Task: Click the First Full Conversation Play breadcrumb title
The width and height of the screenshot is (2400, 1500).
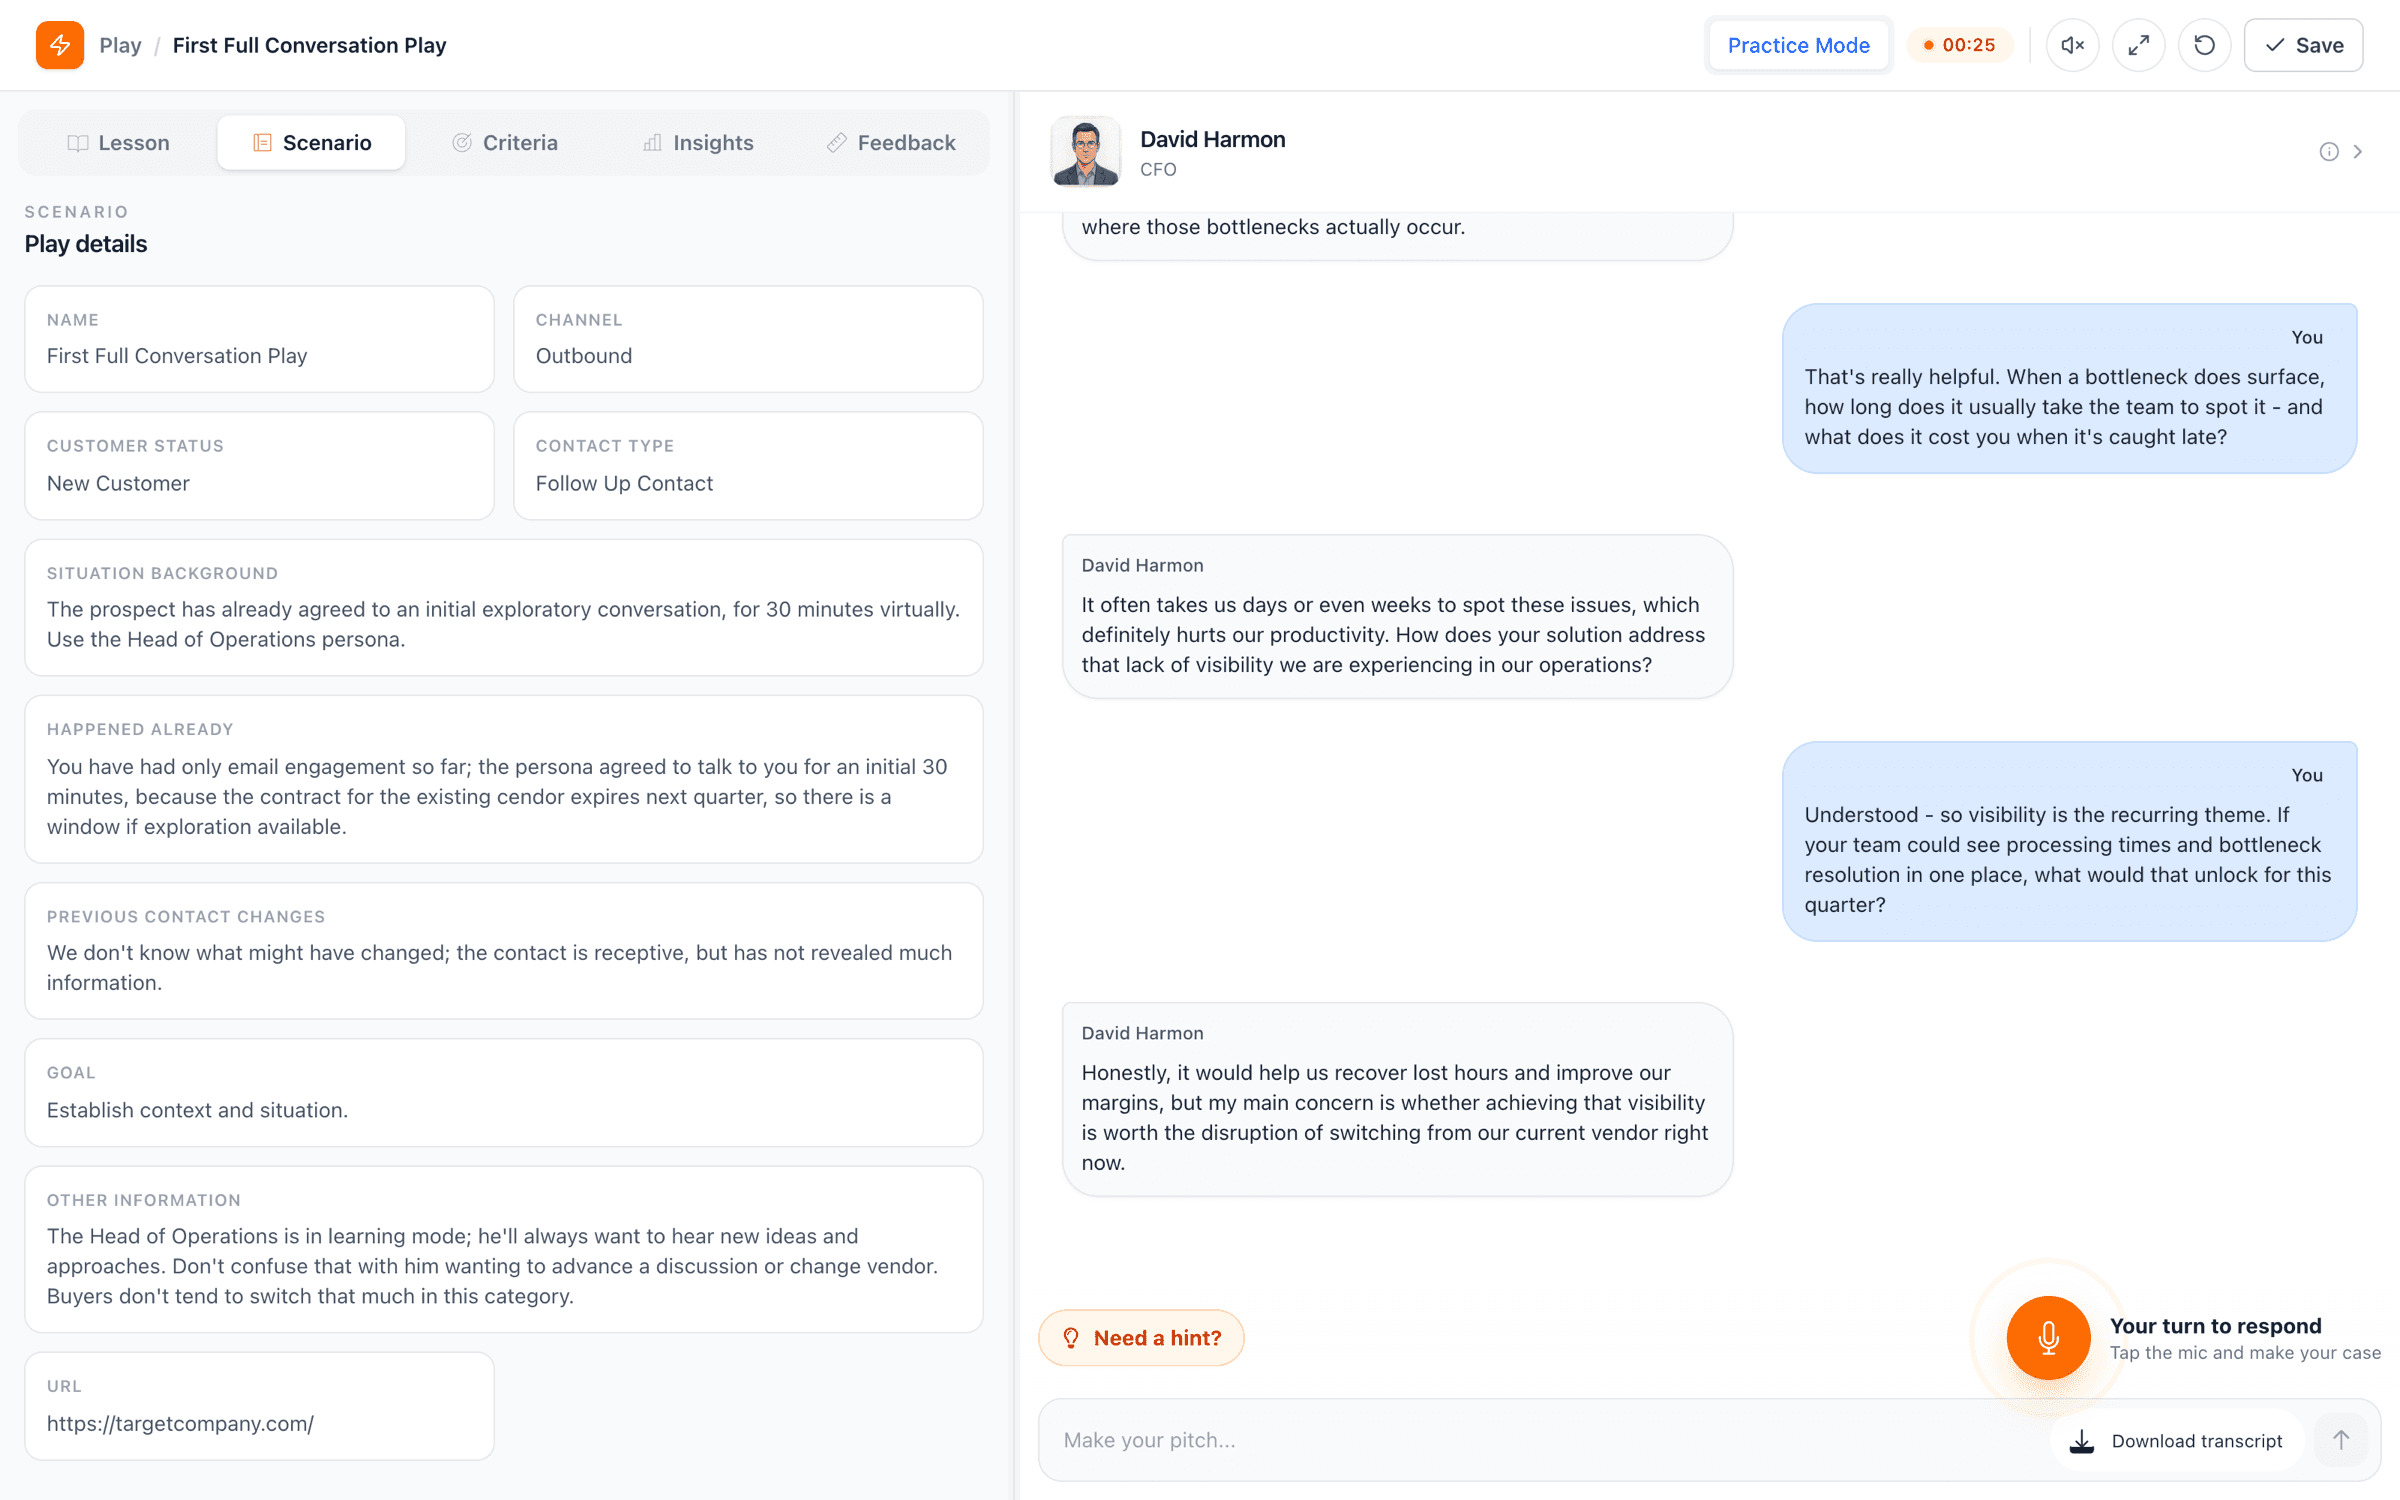Action: click(309, 45)
